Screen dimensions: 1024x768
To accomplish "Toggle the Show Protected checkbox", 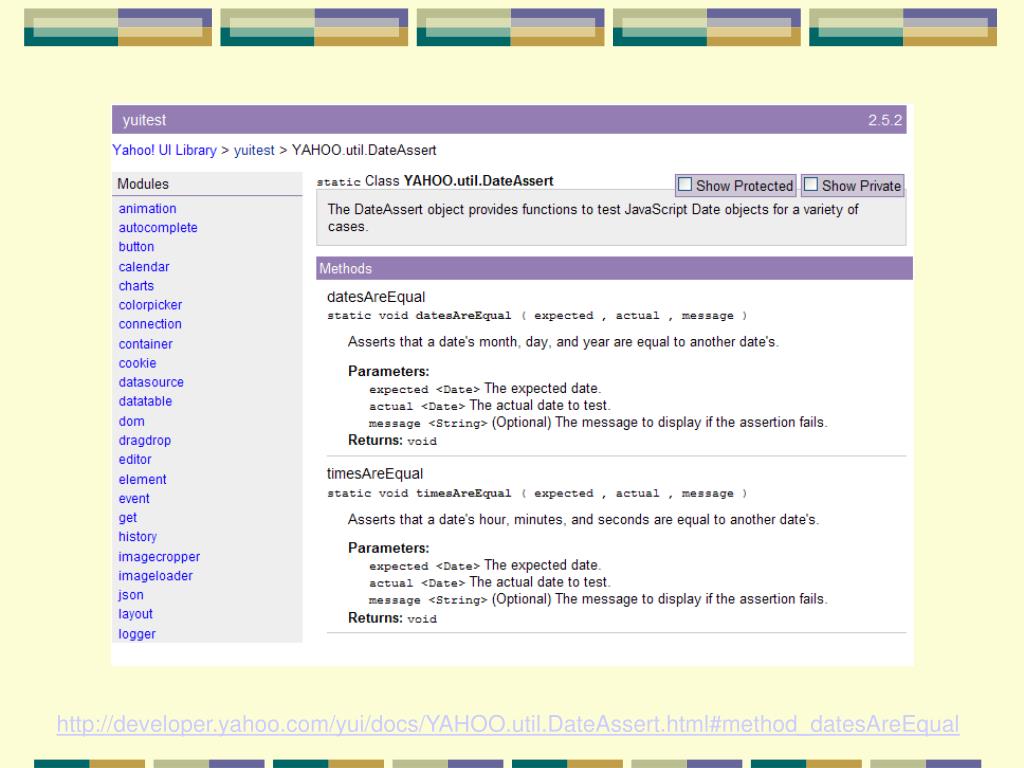I will (x=684, y=185).
